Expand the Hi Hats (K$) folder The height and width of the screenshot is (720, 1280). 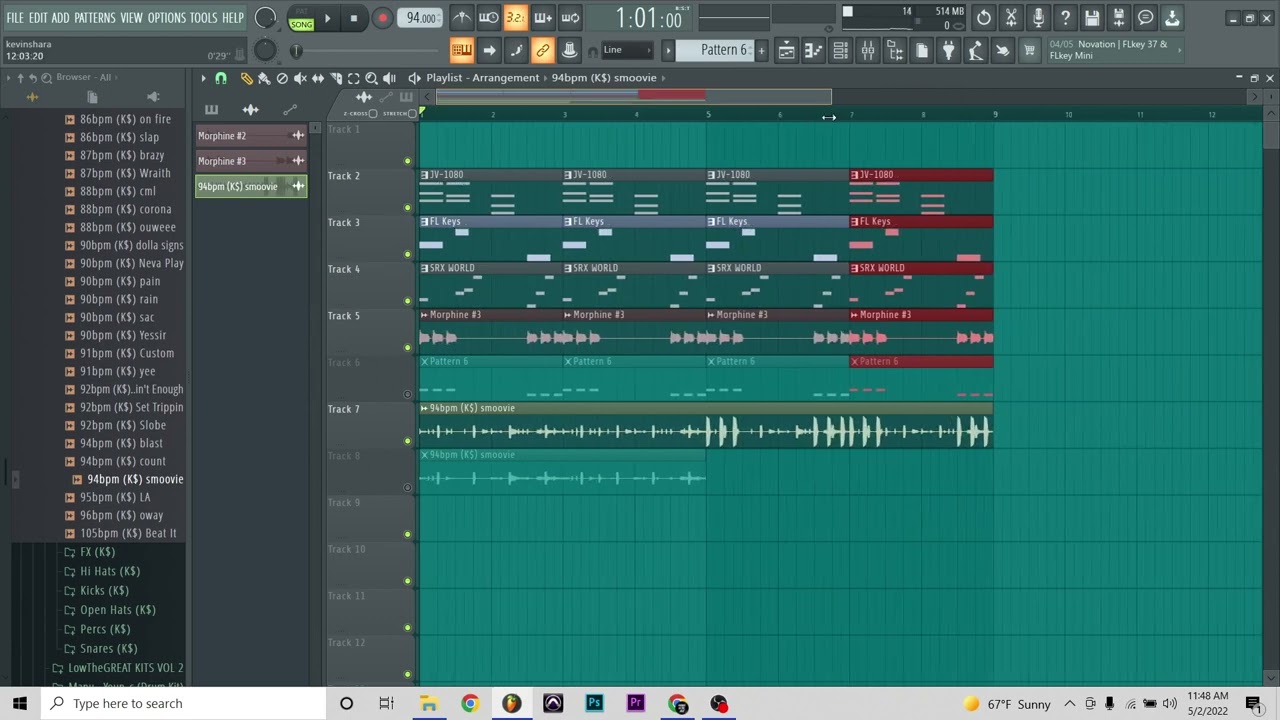tap(110, 571)
